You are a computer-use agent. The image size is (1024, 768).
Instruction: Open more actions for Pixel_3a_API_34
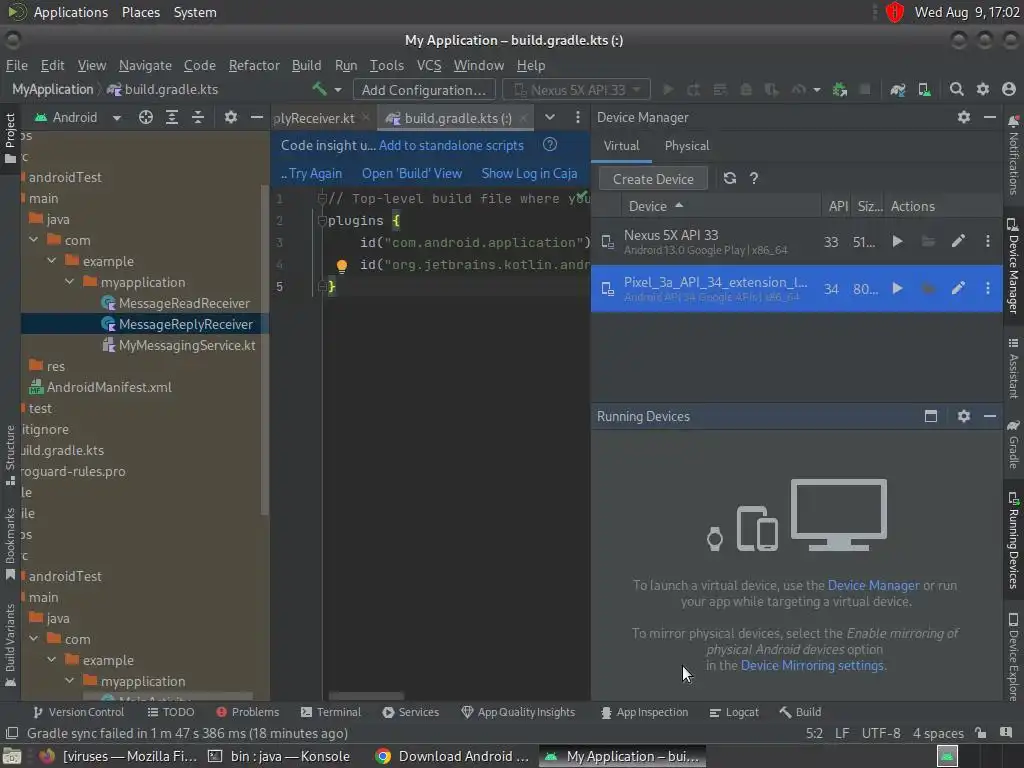987,288
